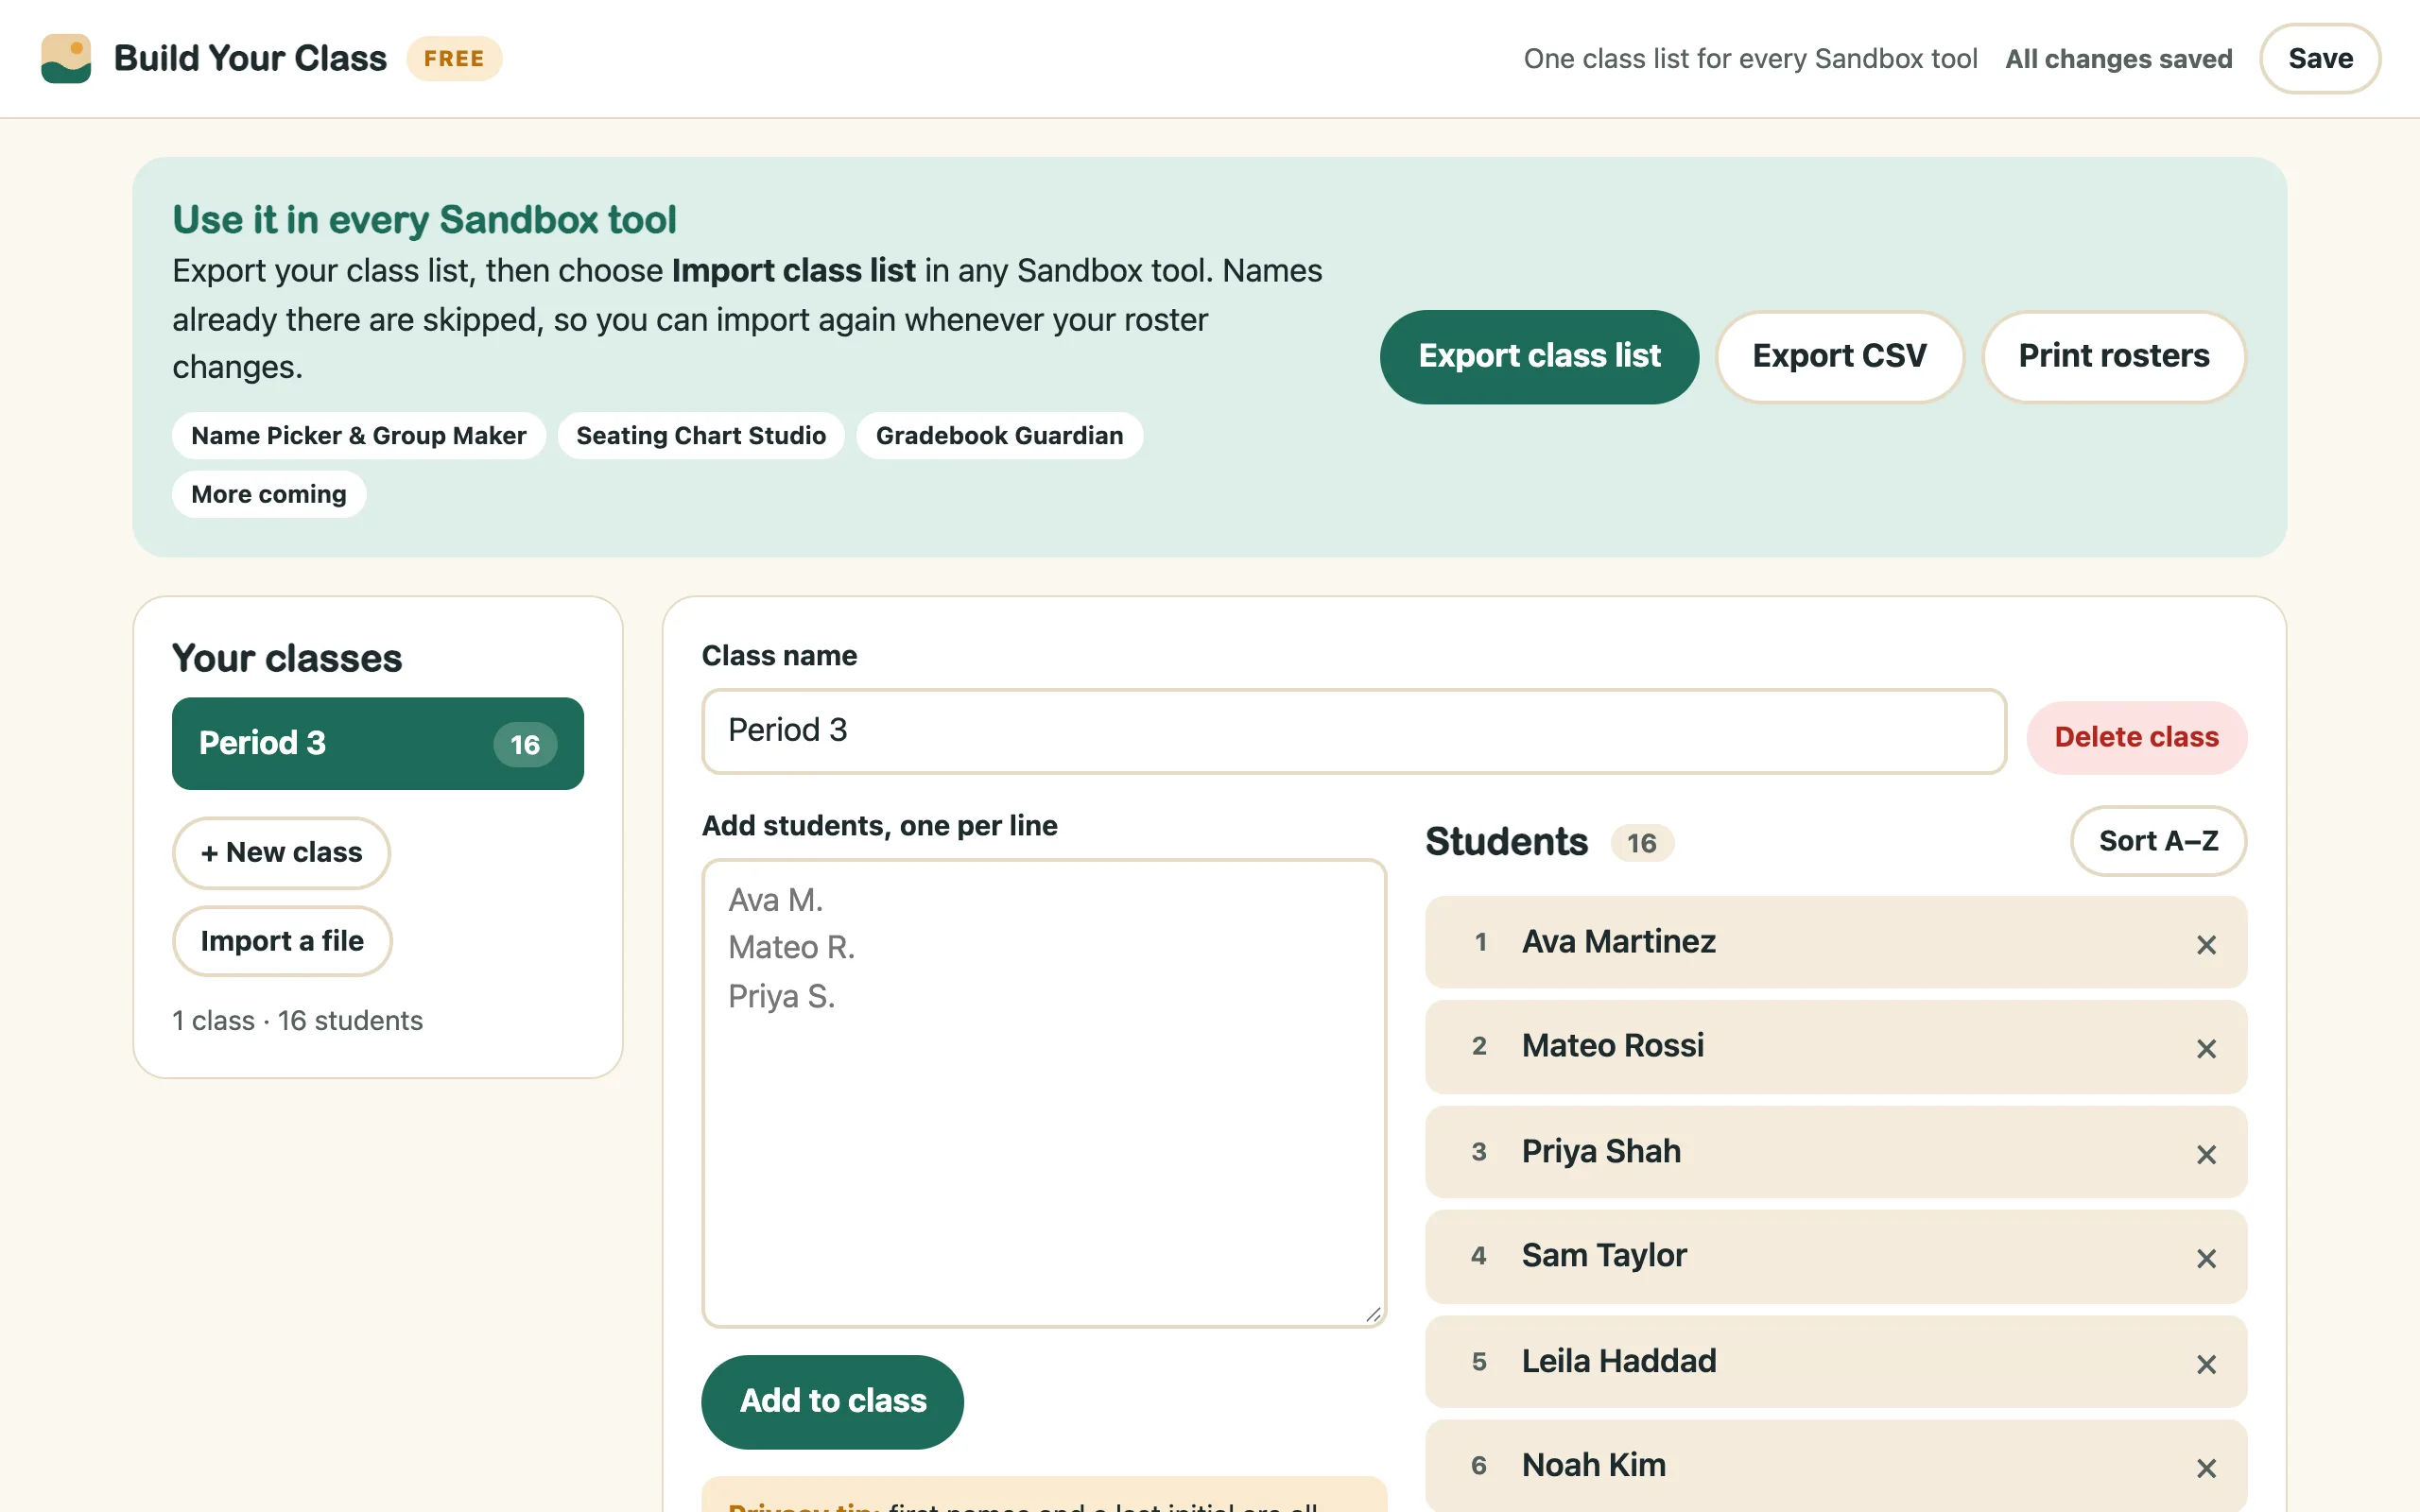Click Import a file

[282, 941]
